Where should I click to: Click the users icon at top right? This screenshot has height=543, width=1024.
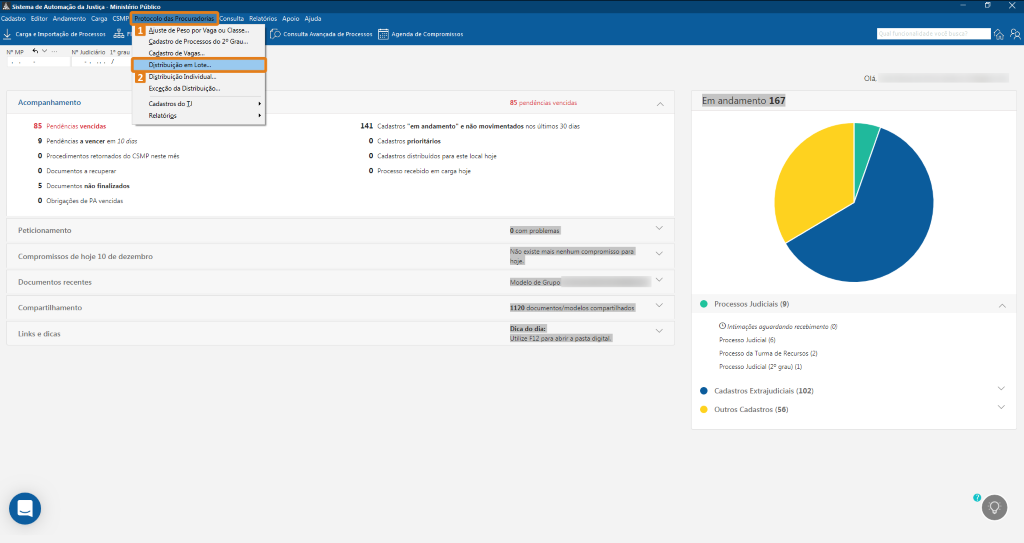click(x=1014, y=34)
